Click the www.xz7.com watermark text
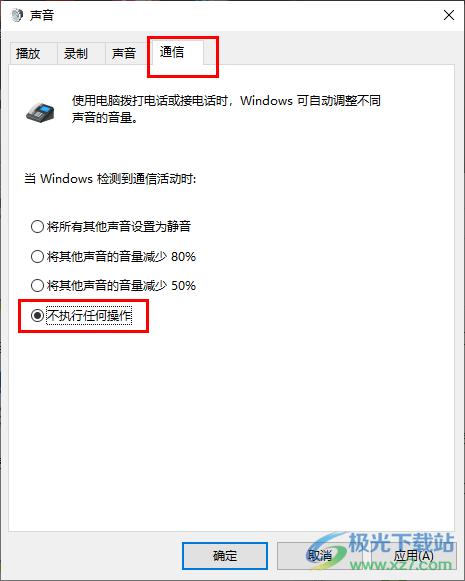465x581 pixels. point(401,565)
